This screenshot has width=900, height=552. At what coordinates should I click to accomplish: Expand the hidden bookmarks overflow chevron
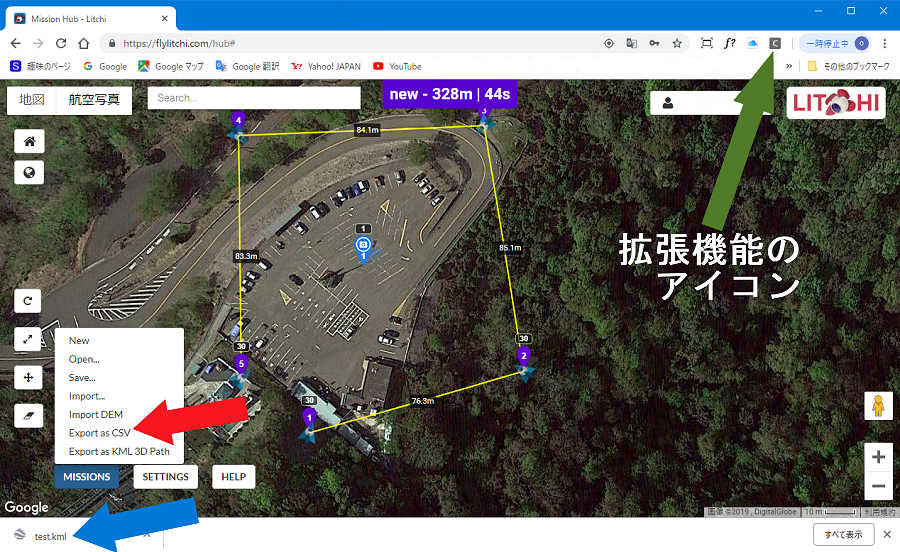(x=791, y=66)
